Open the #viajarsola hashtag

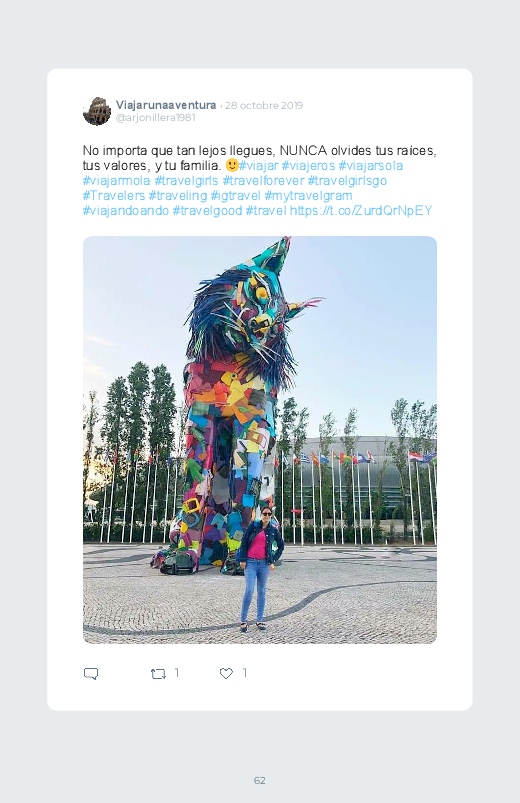(371, 166)
